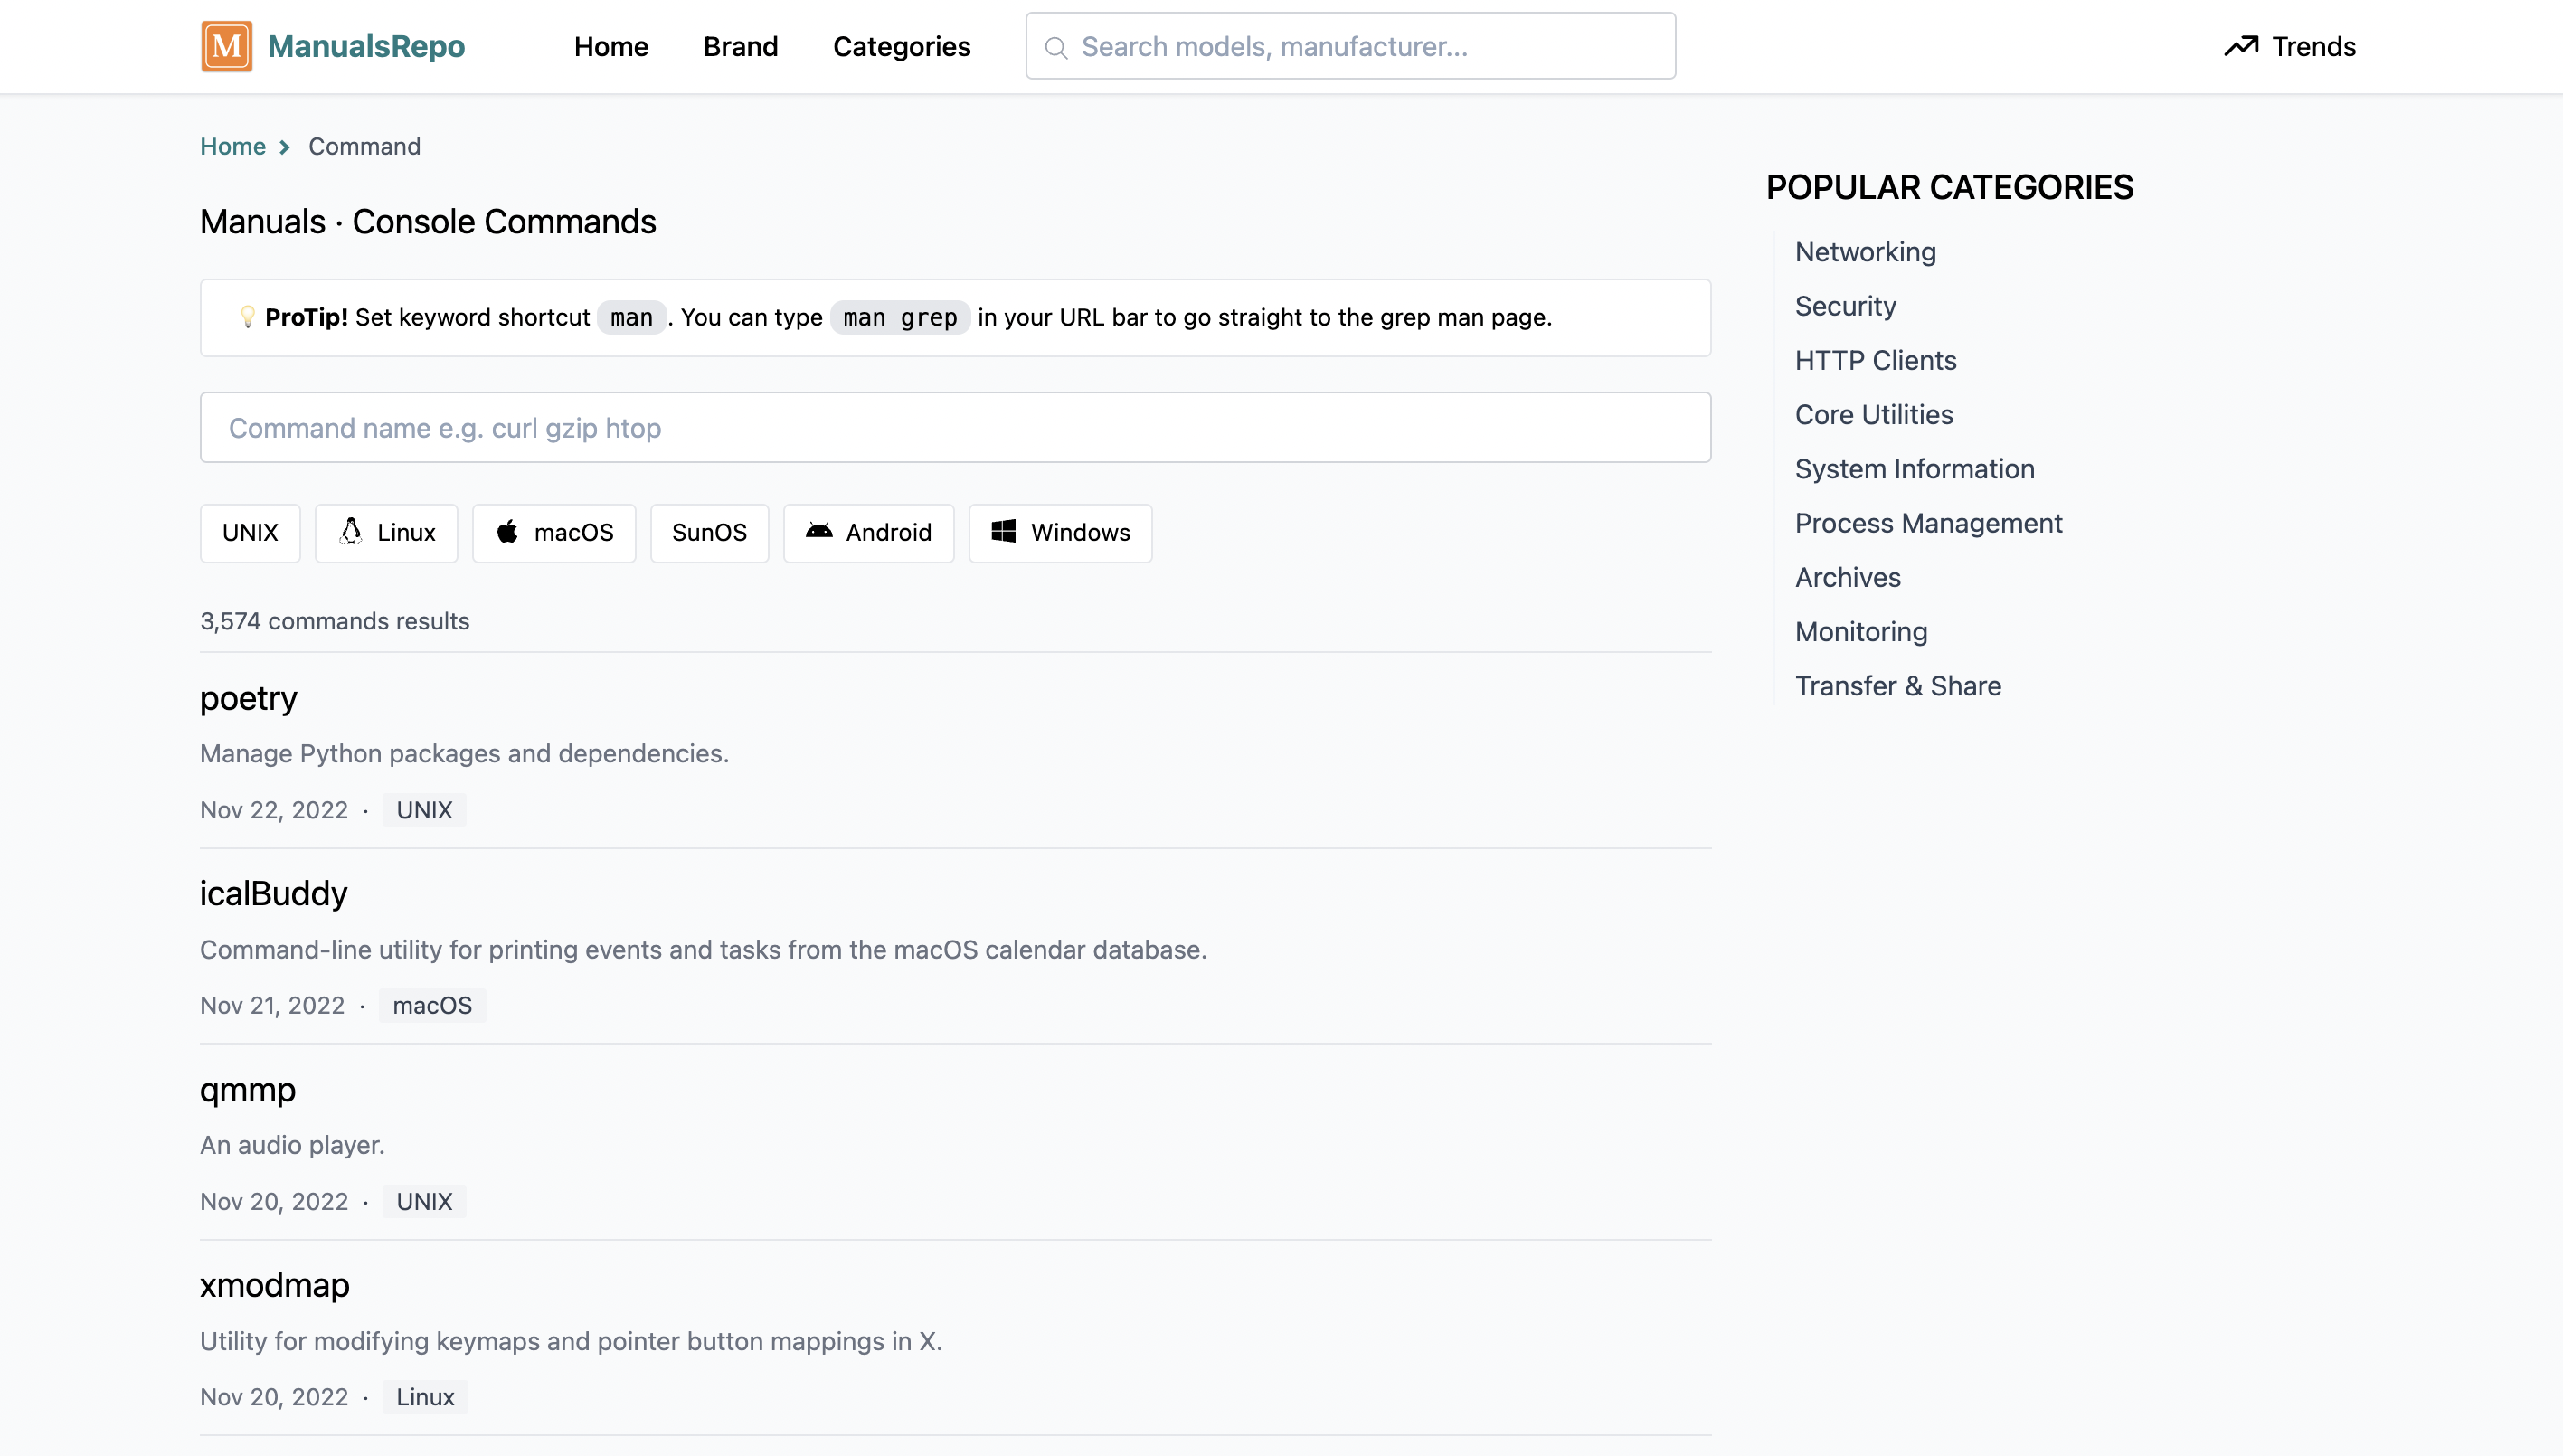Click the Home breadcrumb link
This screenshot has width=2563, height=1456.
(232, 147)
